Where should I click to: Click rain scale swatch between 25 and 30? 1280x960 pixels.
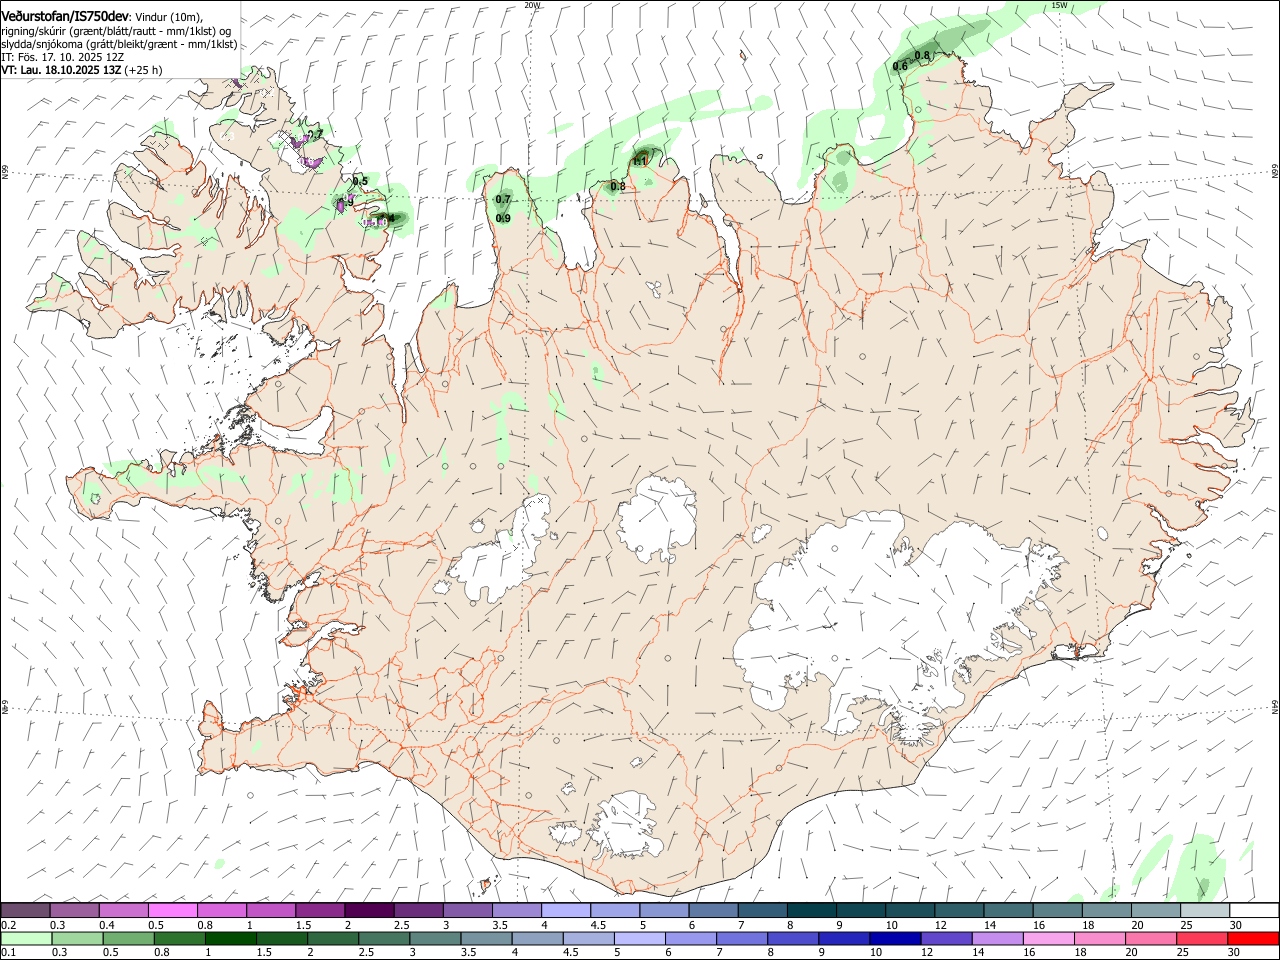click(x=1202, y=938)
